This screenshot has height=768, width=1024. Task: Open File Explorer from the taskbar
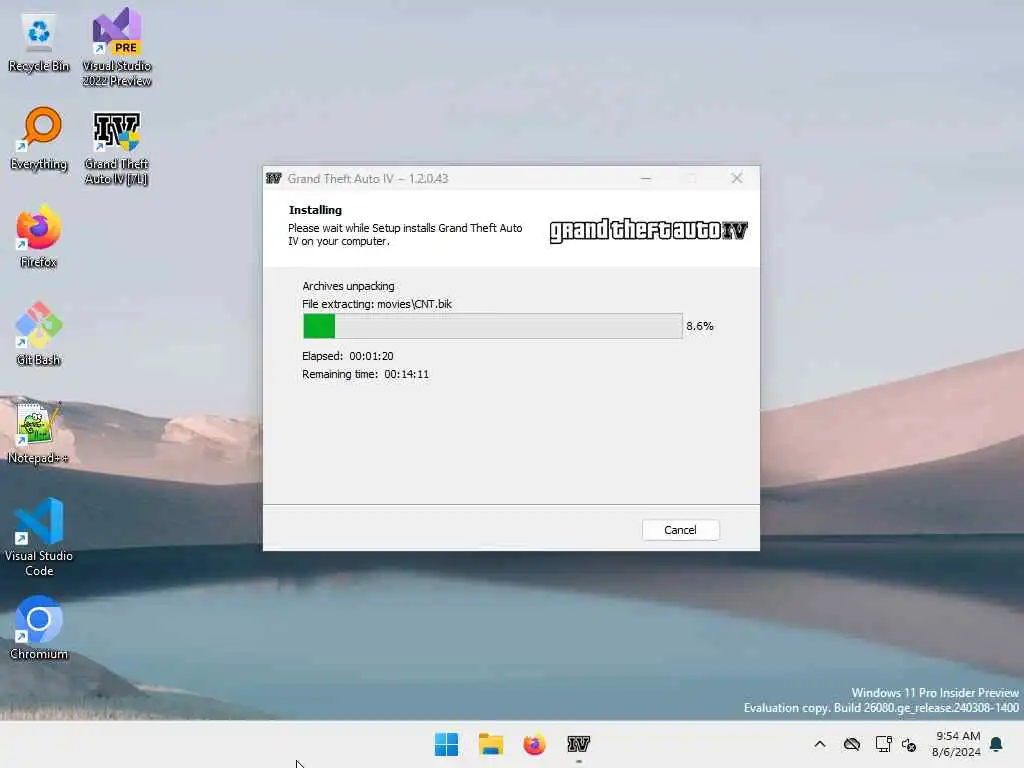pos(490,744)
